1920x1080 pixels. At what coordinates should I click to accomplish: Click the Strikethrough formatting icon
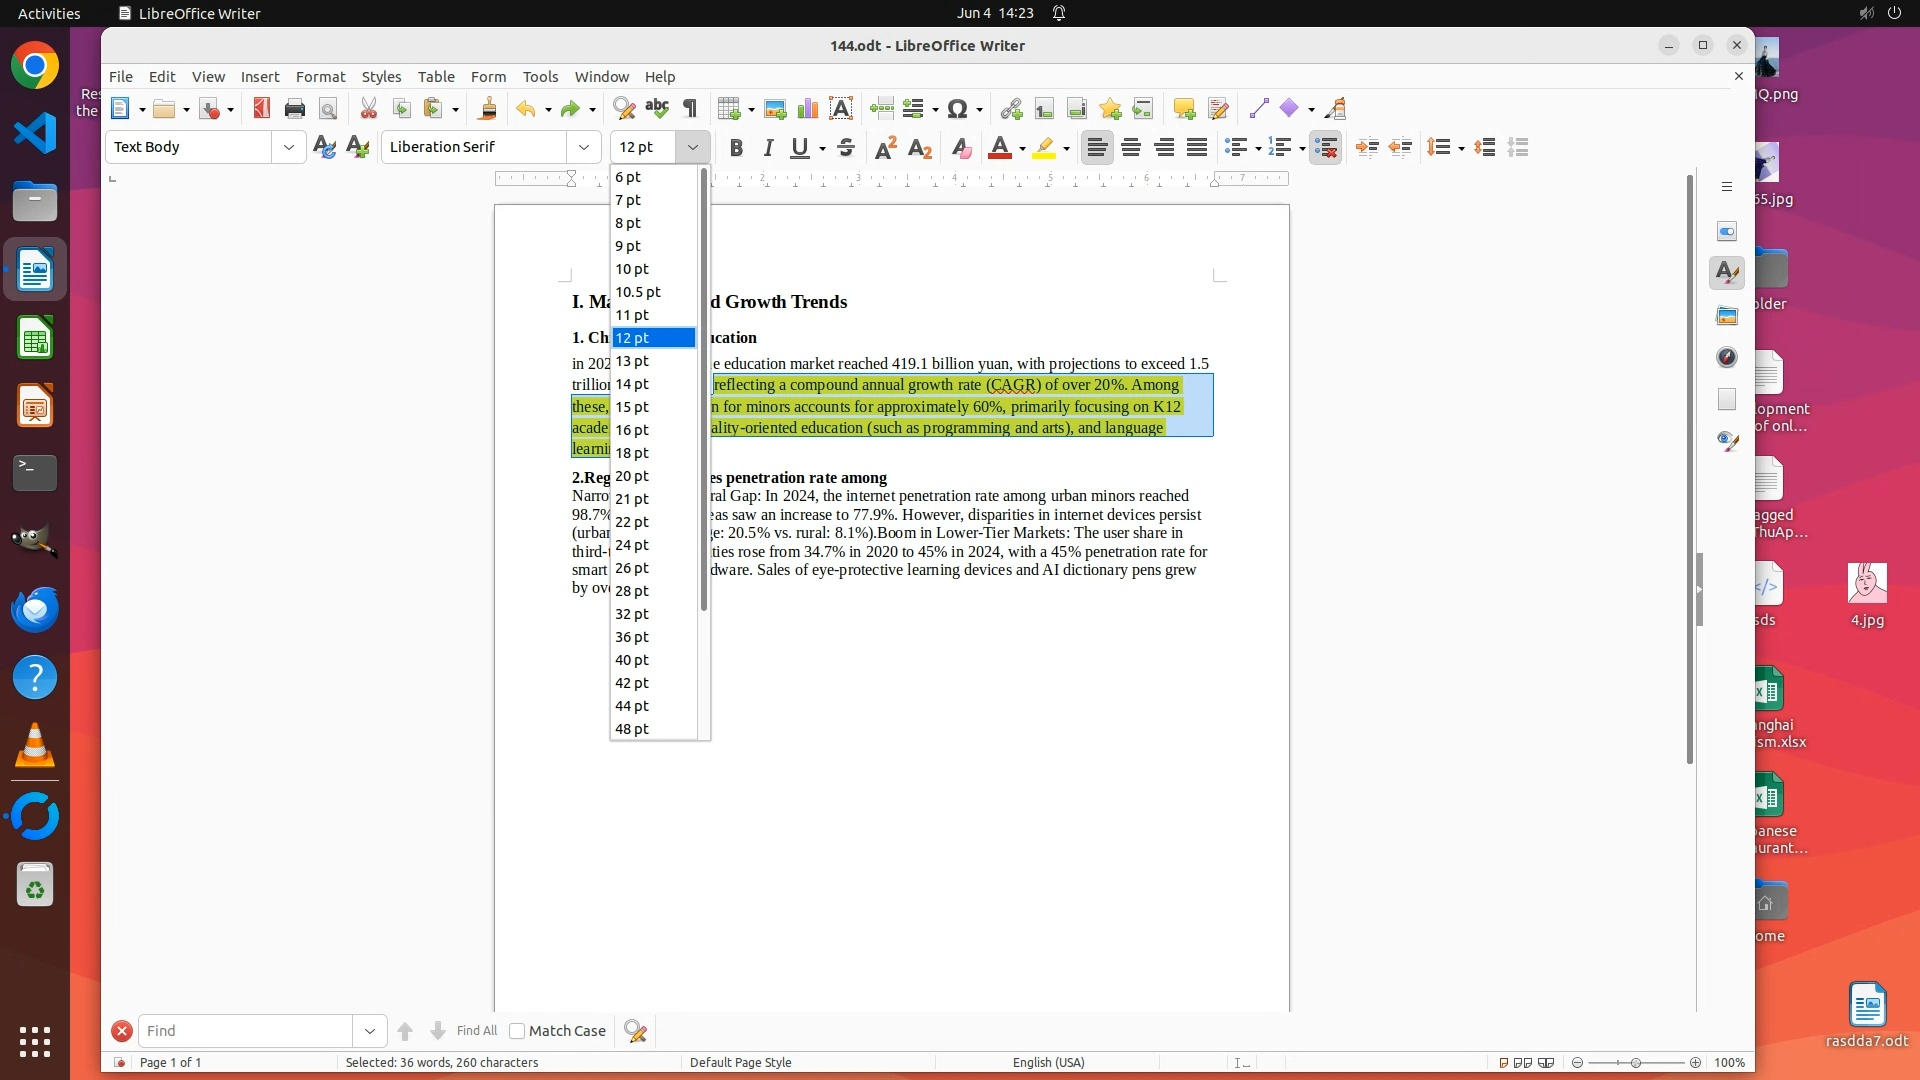(846, 148)
